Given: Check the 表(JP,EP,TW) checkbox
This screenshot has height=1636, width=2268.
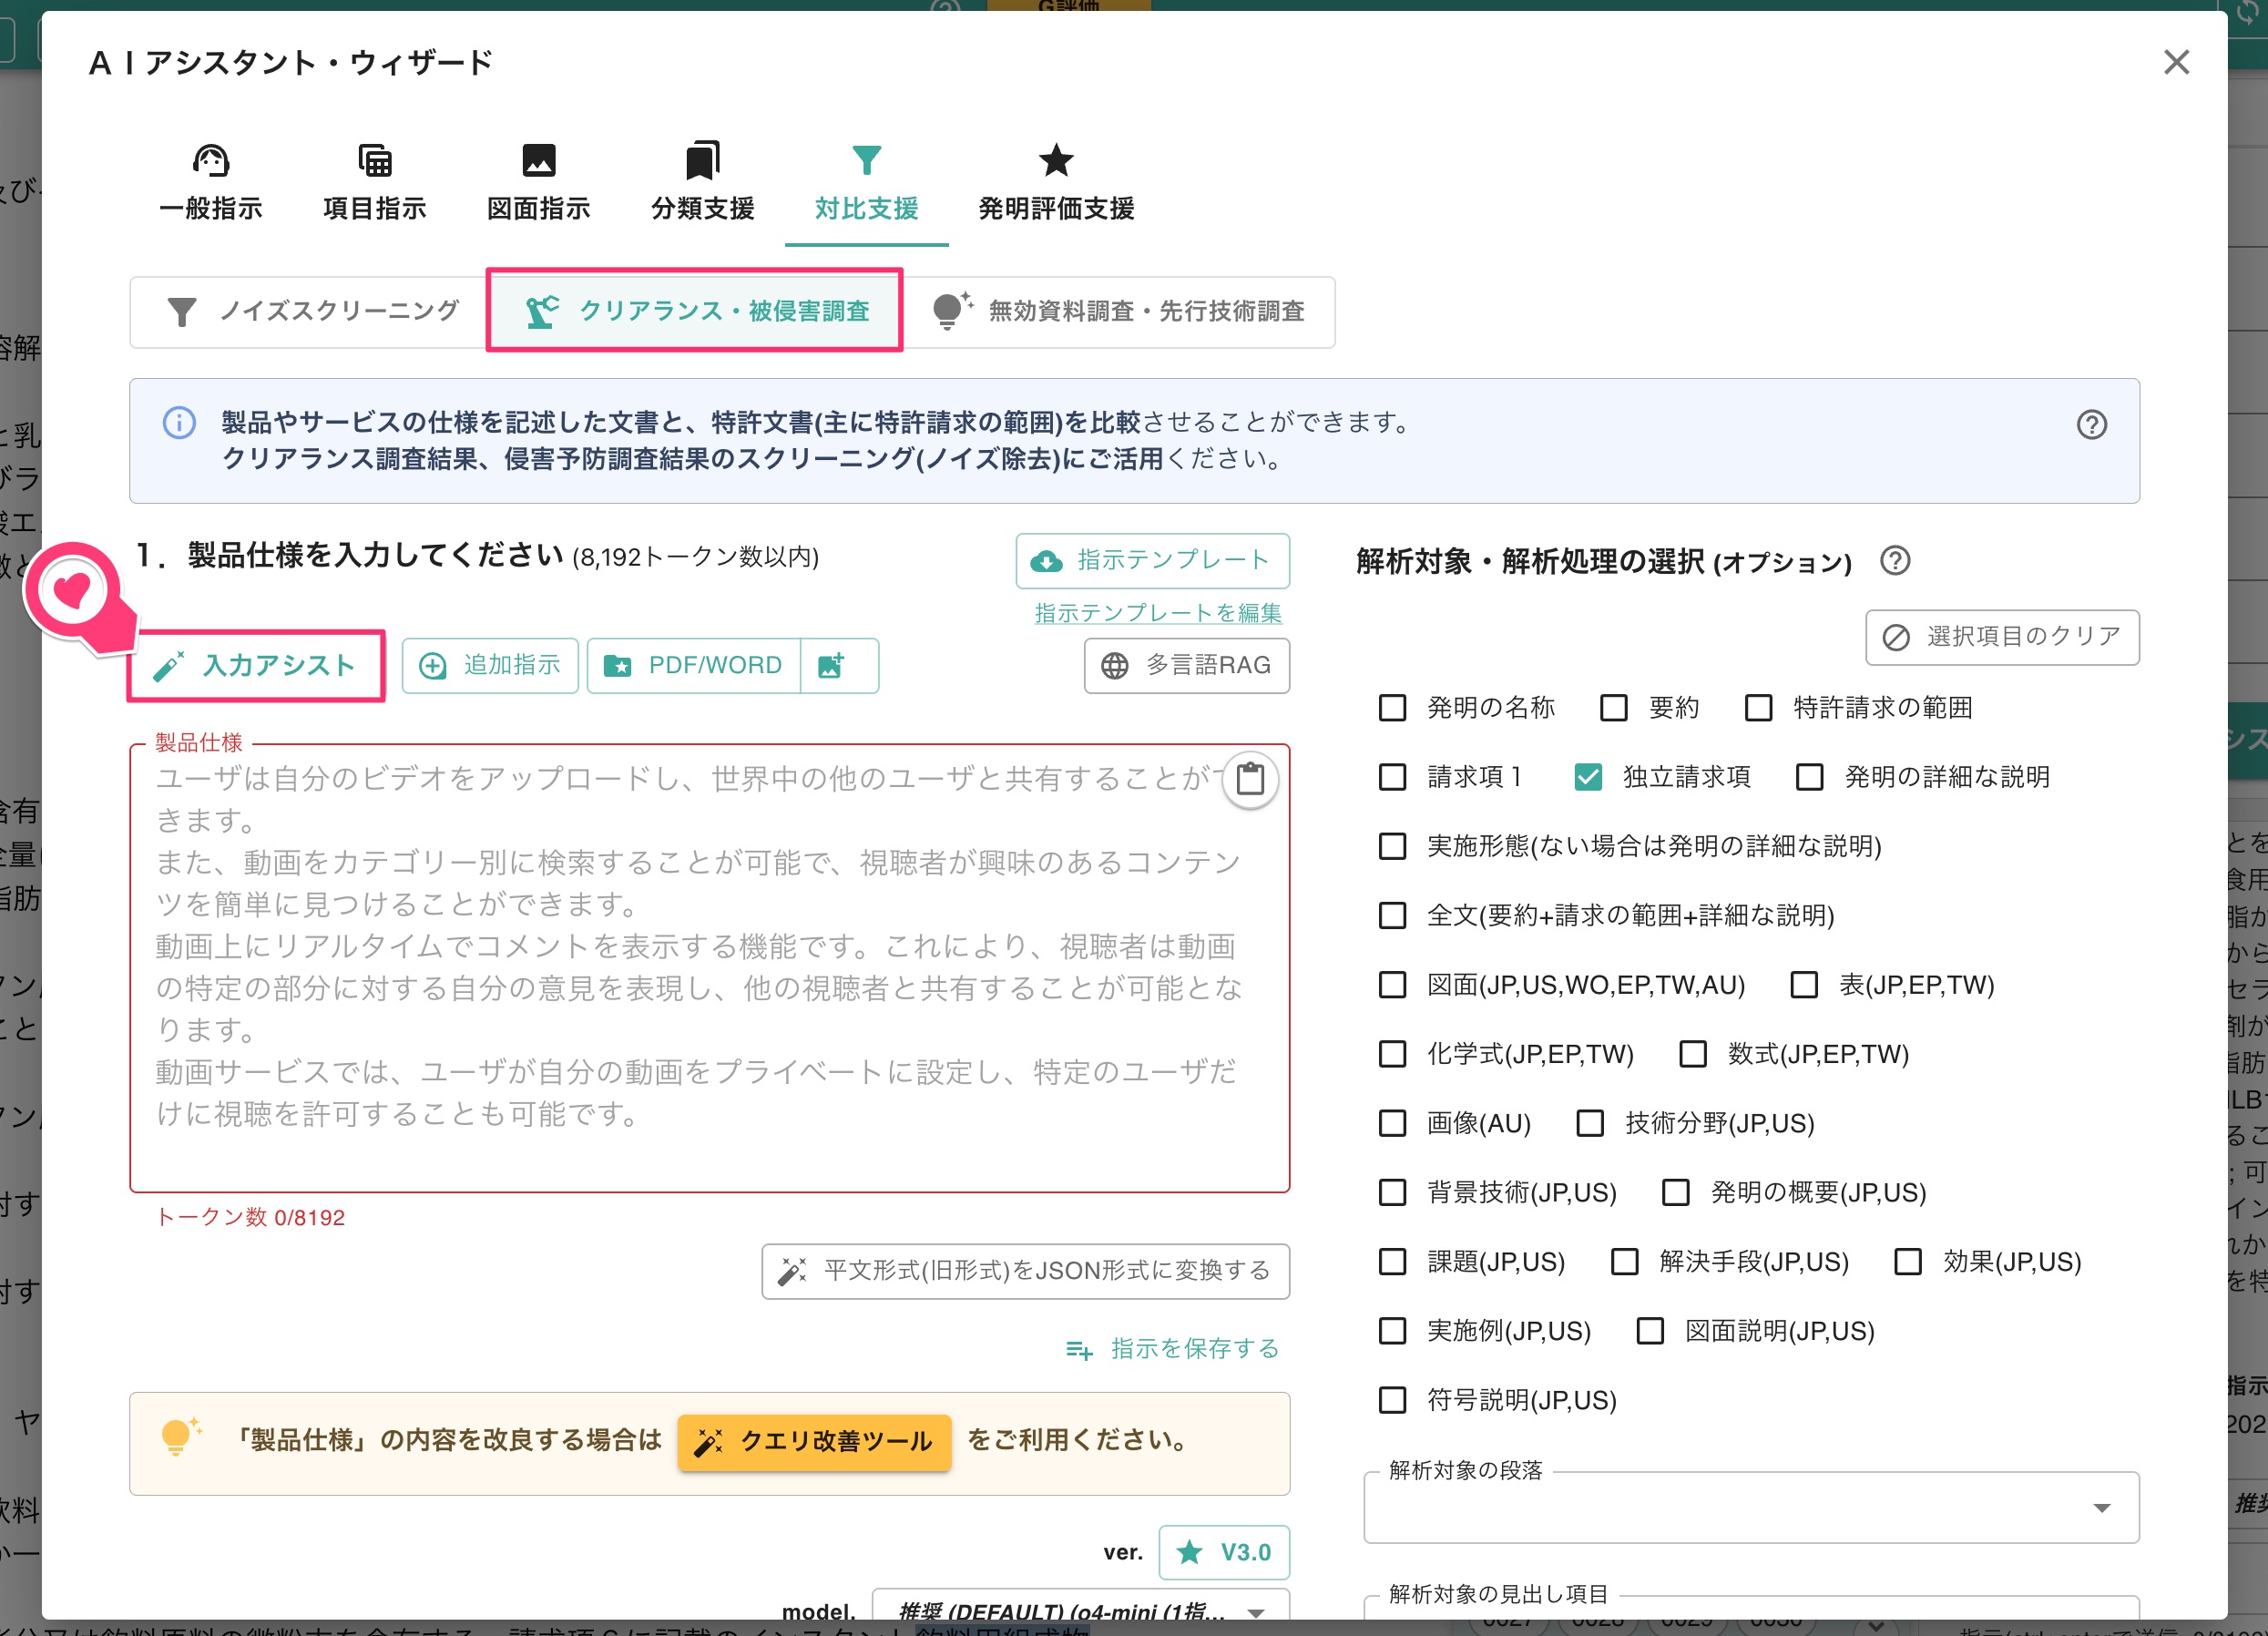Looking at the screenshot, I should (1804, 985).
